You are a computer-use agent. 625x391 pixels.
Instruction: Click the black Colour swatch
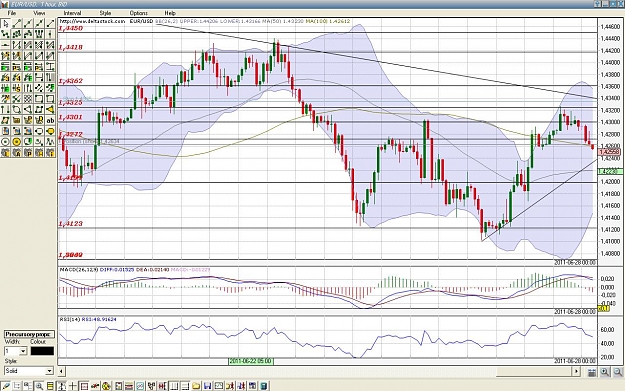42,351
